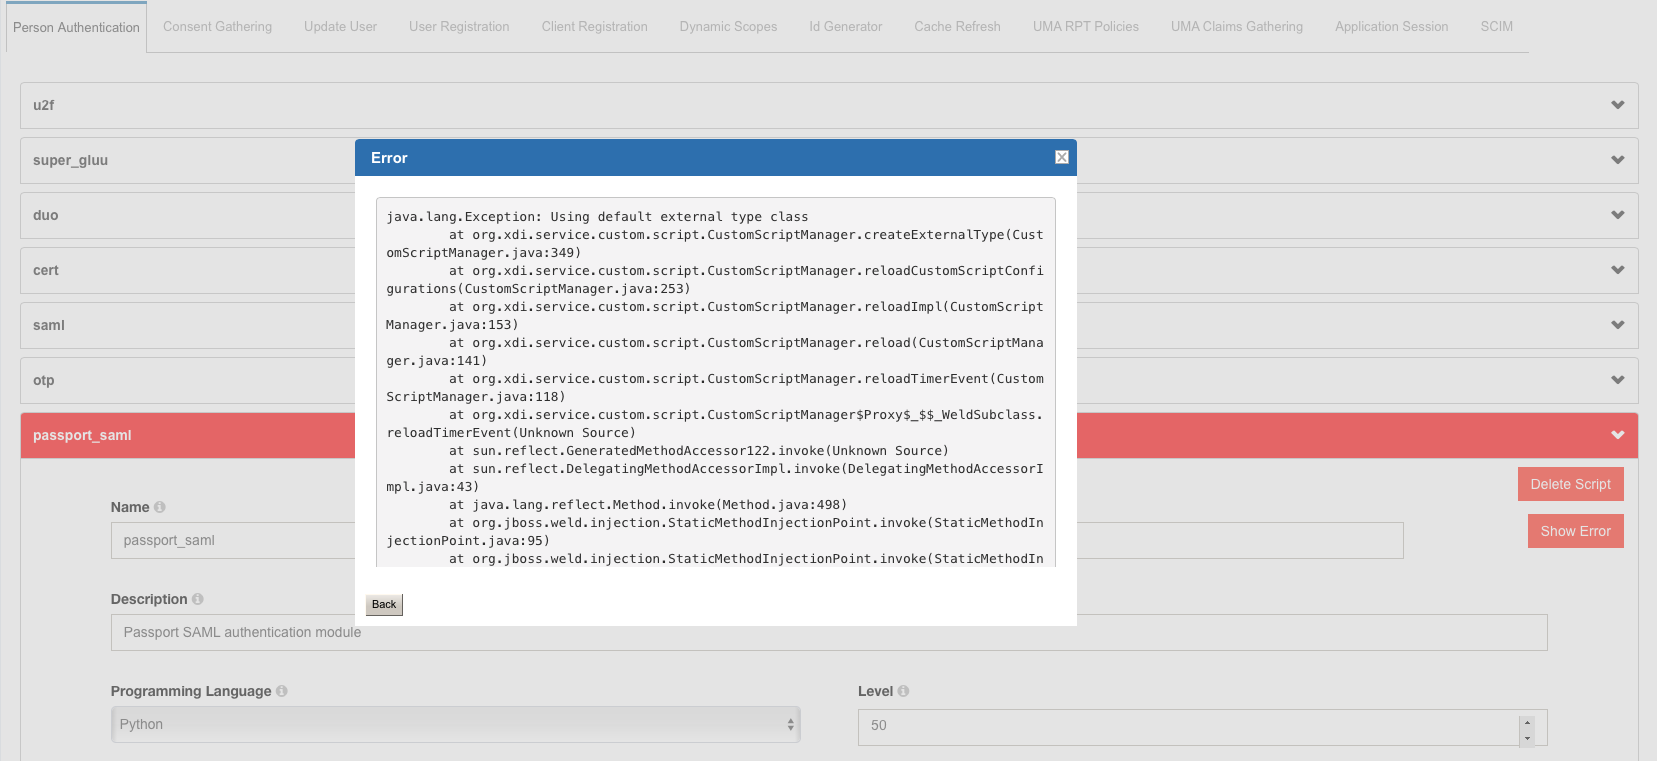Click the u2f panel title
1657x761 pixels.
click(44, 105)
